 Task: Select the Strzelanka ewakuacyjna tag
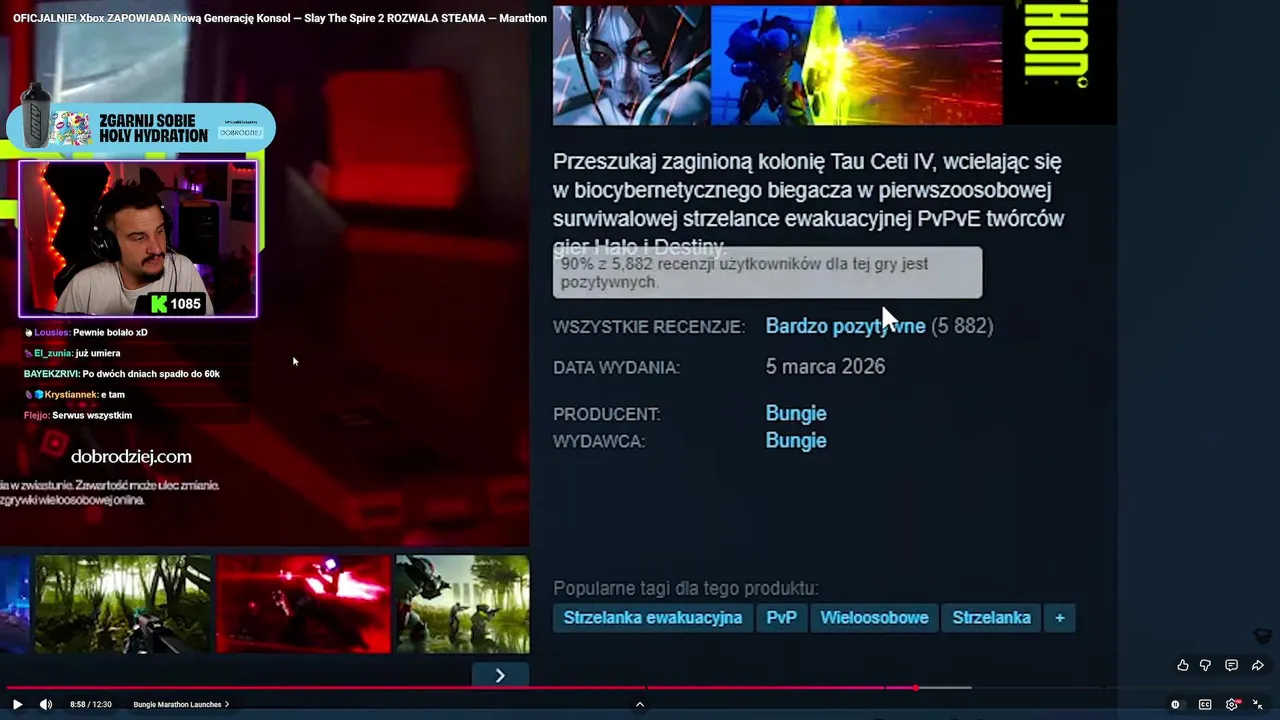coord(652,617)
